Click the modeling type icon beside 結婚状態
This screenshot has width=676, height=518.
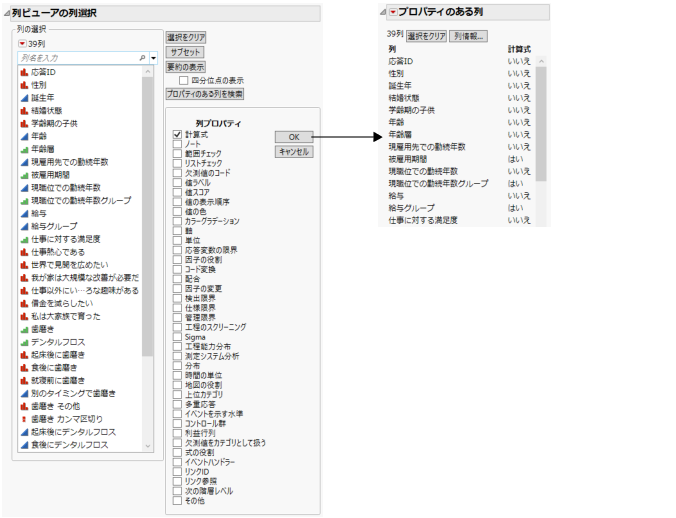(25, 111)
